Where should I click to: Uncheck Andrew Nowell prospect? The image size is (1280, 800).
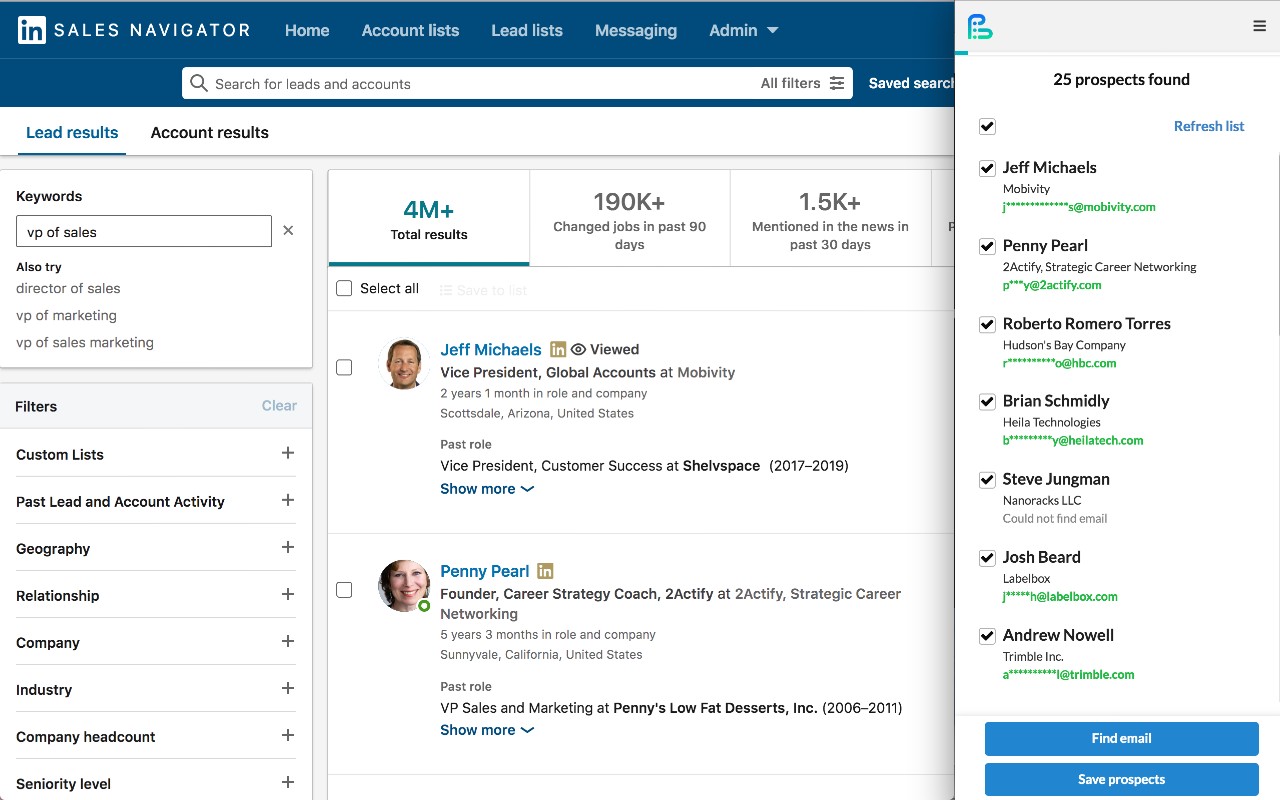(x=987, y=635)
